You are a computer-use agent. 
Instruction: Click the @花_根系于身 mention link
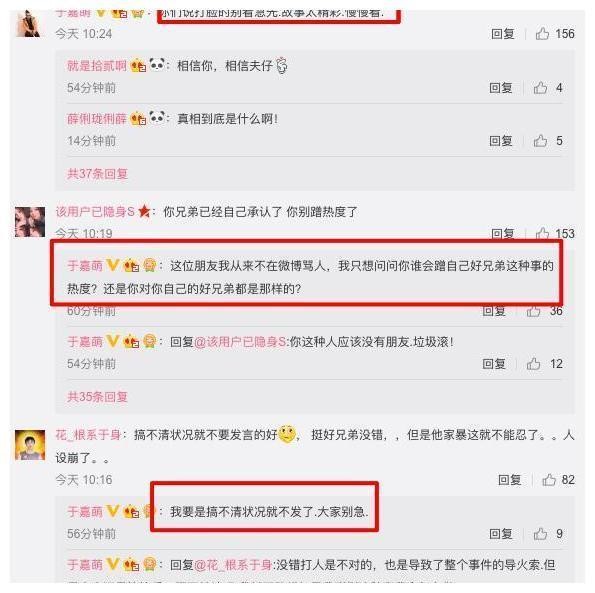pyautogui.click(x=233, y=565)
